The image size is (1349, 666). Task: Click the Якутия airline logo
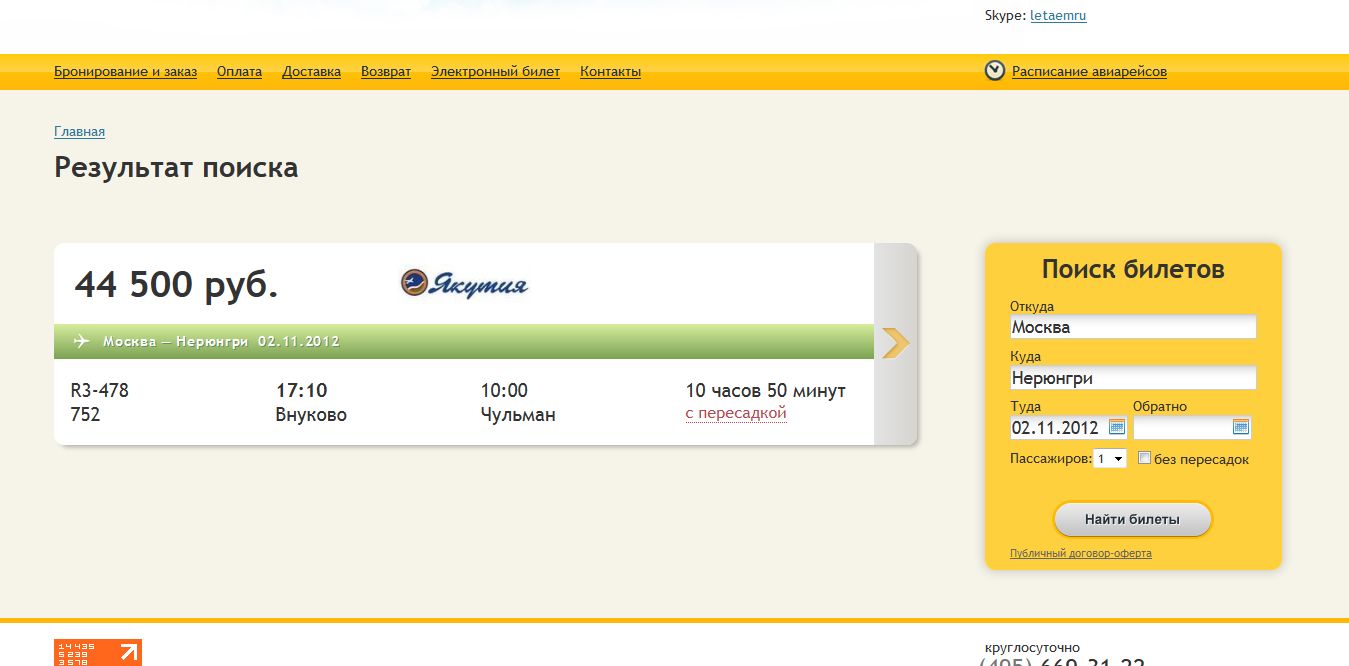coord(464,285)
